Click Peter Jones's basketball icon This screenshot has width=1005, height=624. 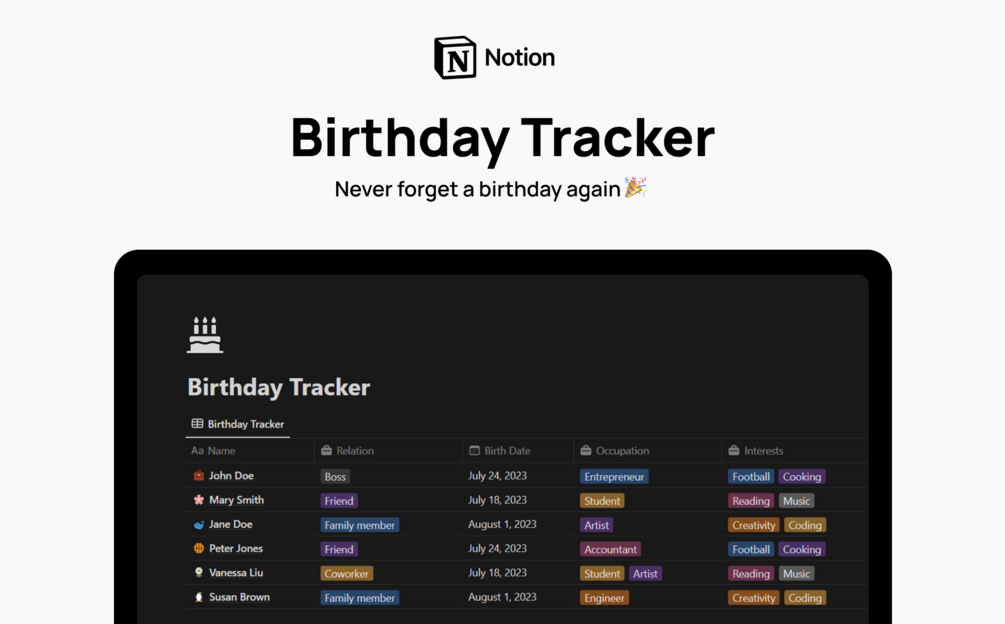point(199,548)
